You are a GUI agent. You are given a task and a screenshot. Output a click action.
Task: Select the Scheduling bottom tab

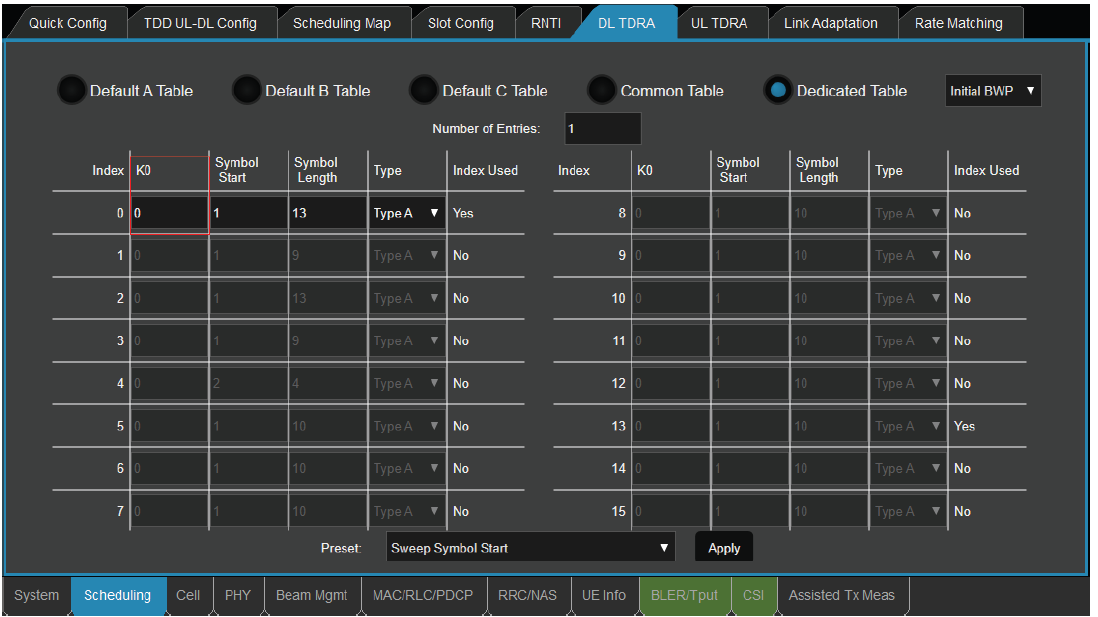(118, 595)
